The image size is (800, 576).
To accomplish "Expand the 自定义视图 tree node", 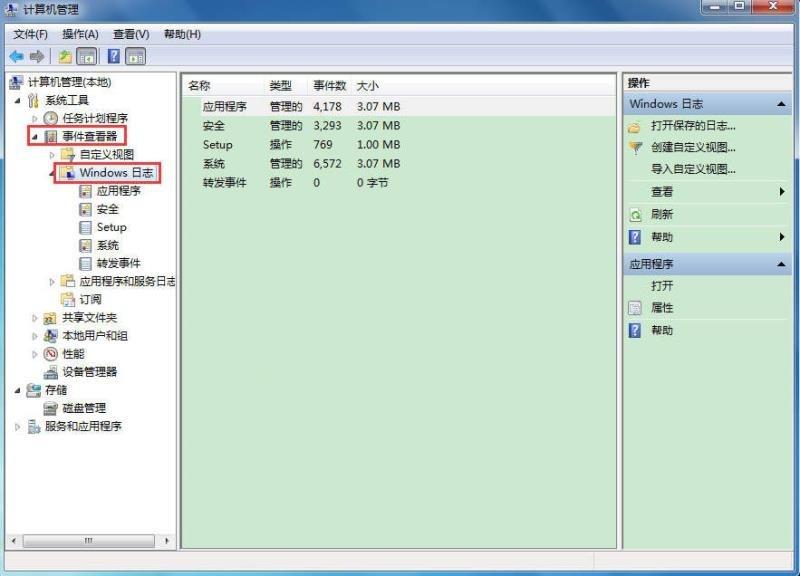I will click(x=52, y=155).
